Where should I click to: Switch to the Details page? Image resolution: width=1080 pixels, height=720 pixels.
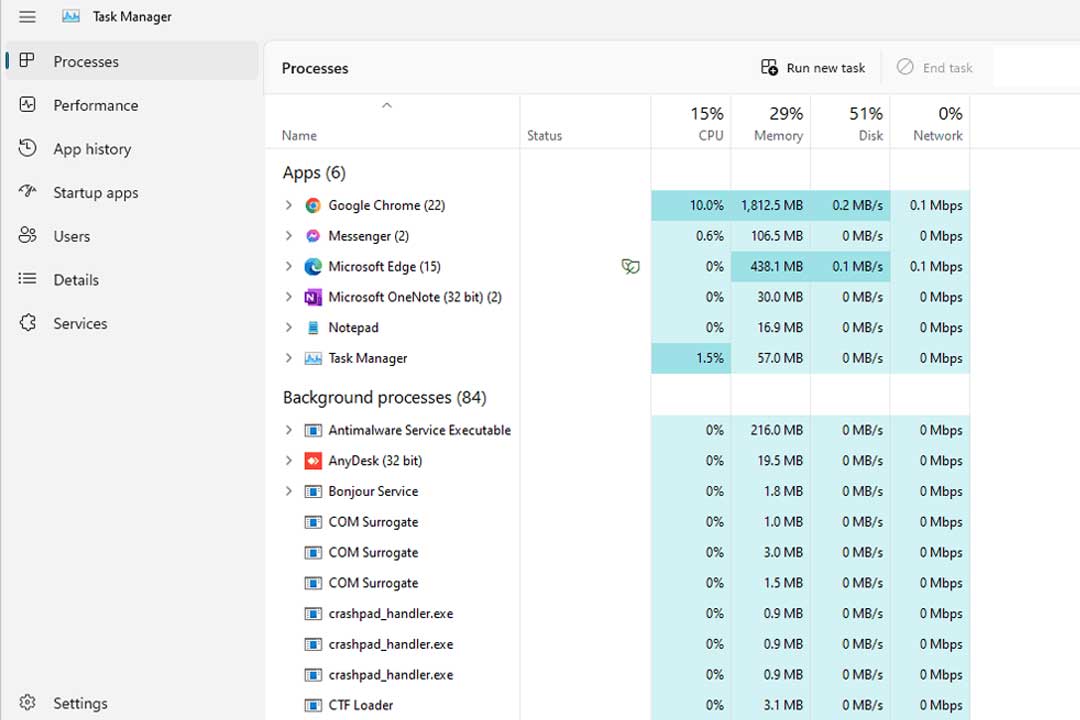[132, 279]
